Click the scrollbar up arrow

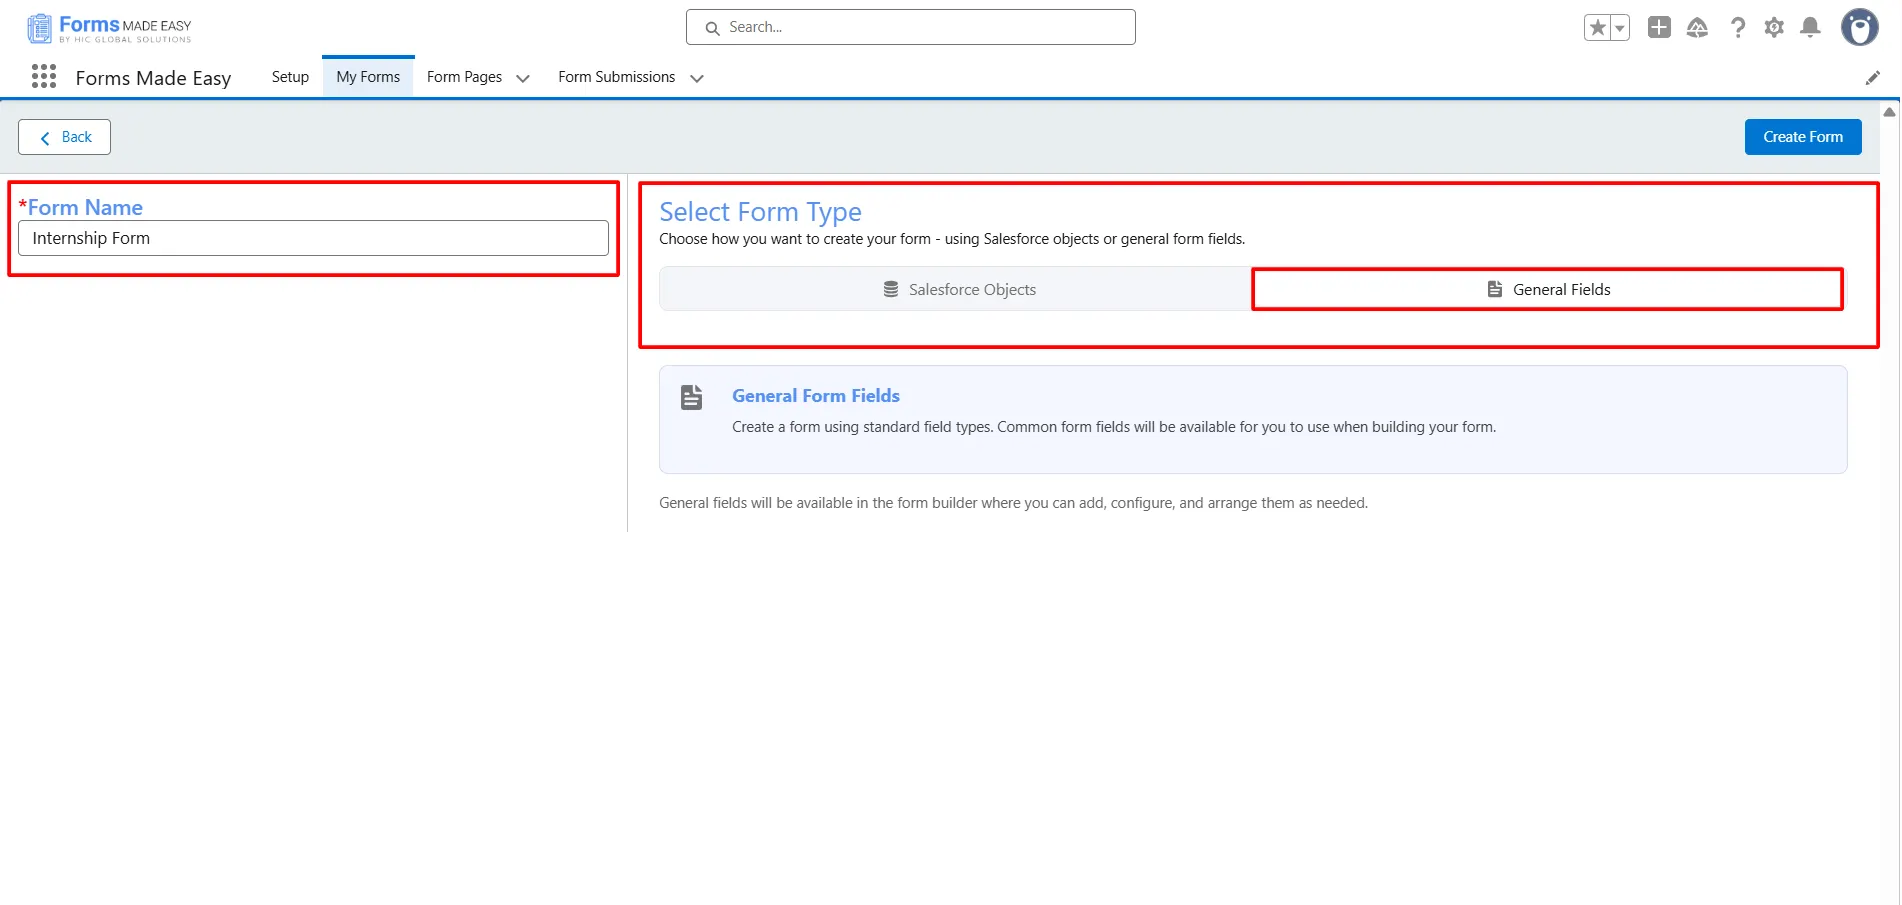1889,112
